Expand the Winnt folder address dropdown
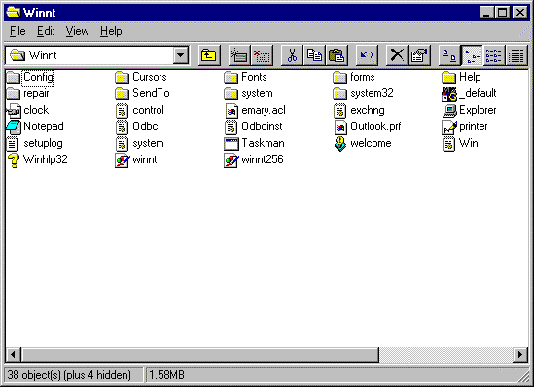The height and width of the screenshot is (387, 534). (181, 55)
